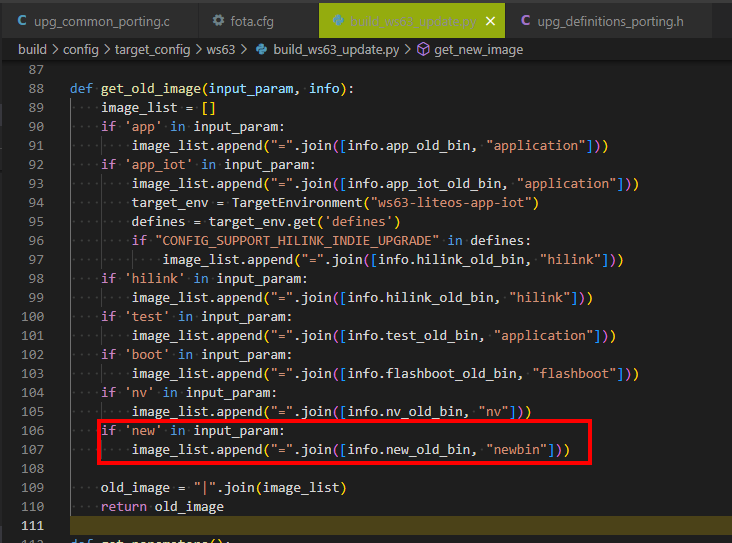Click 'info.hilink_old_bin' on line 97
Screen dimensions: 732x543
(451, 260)
